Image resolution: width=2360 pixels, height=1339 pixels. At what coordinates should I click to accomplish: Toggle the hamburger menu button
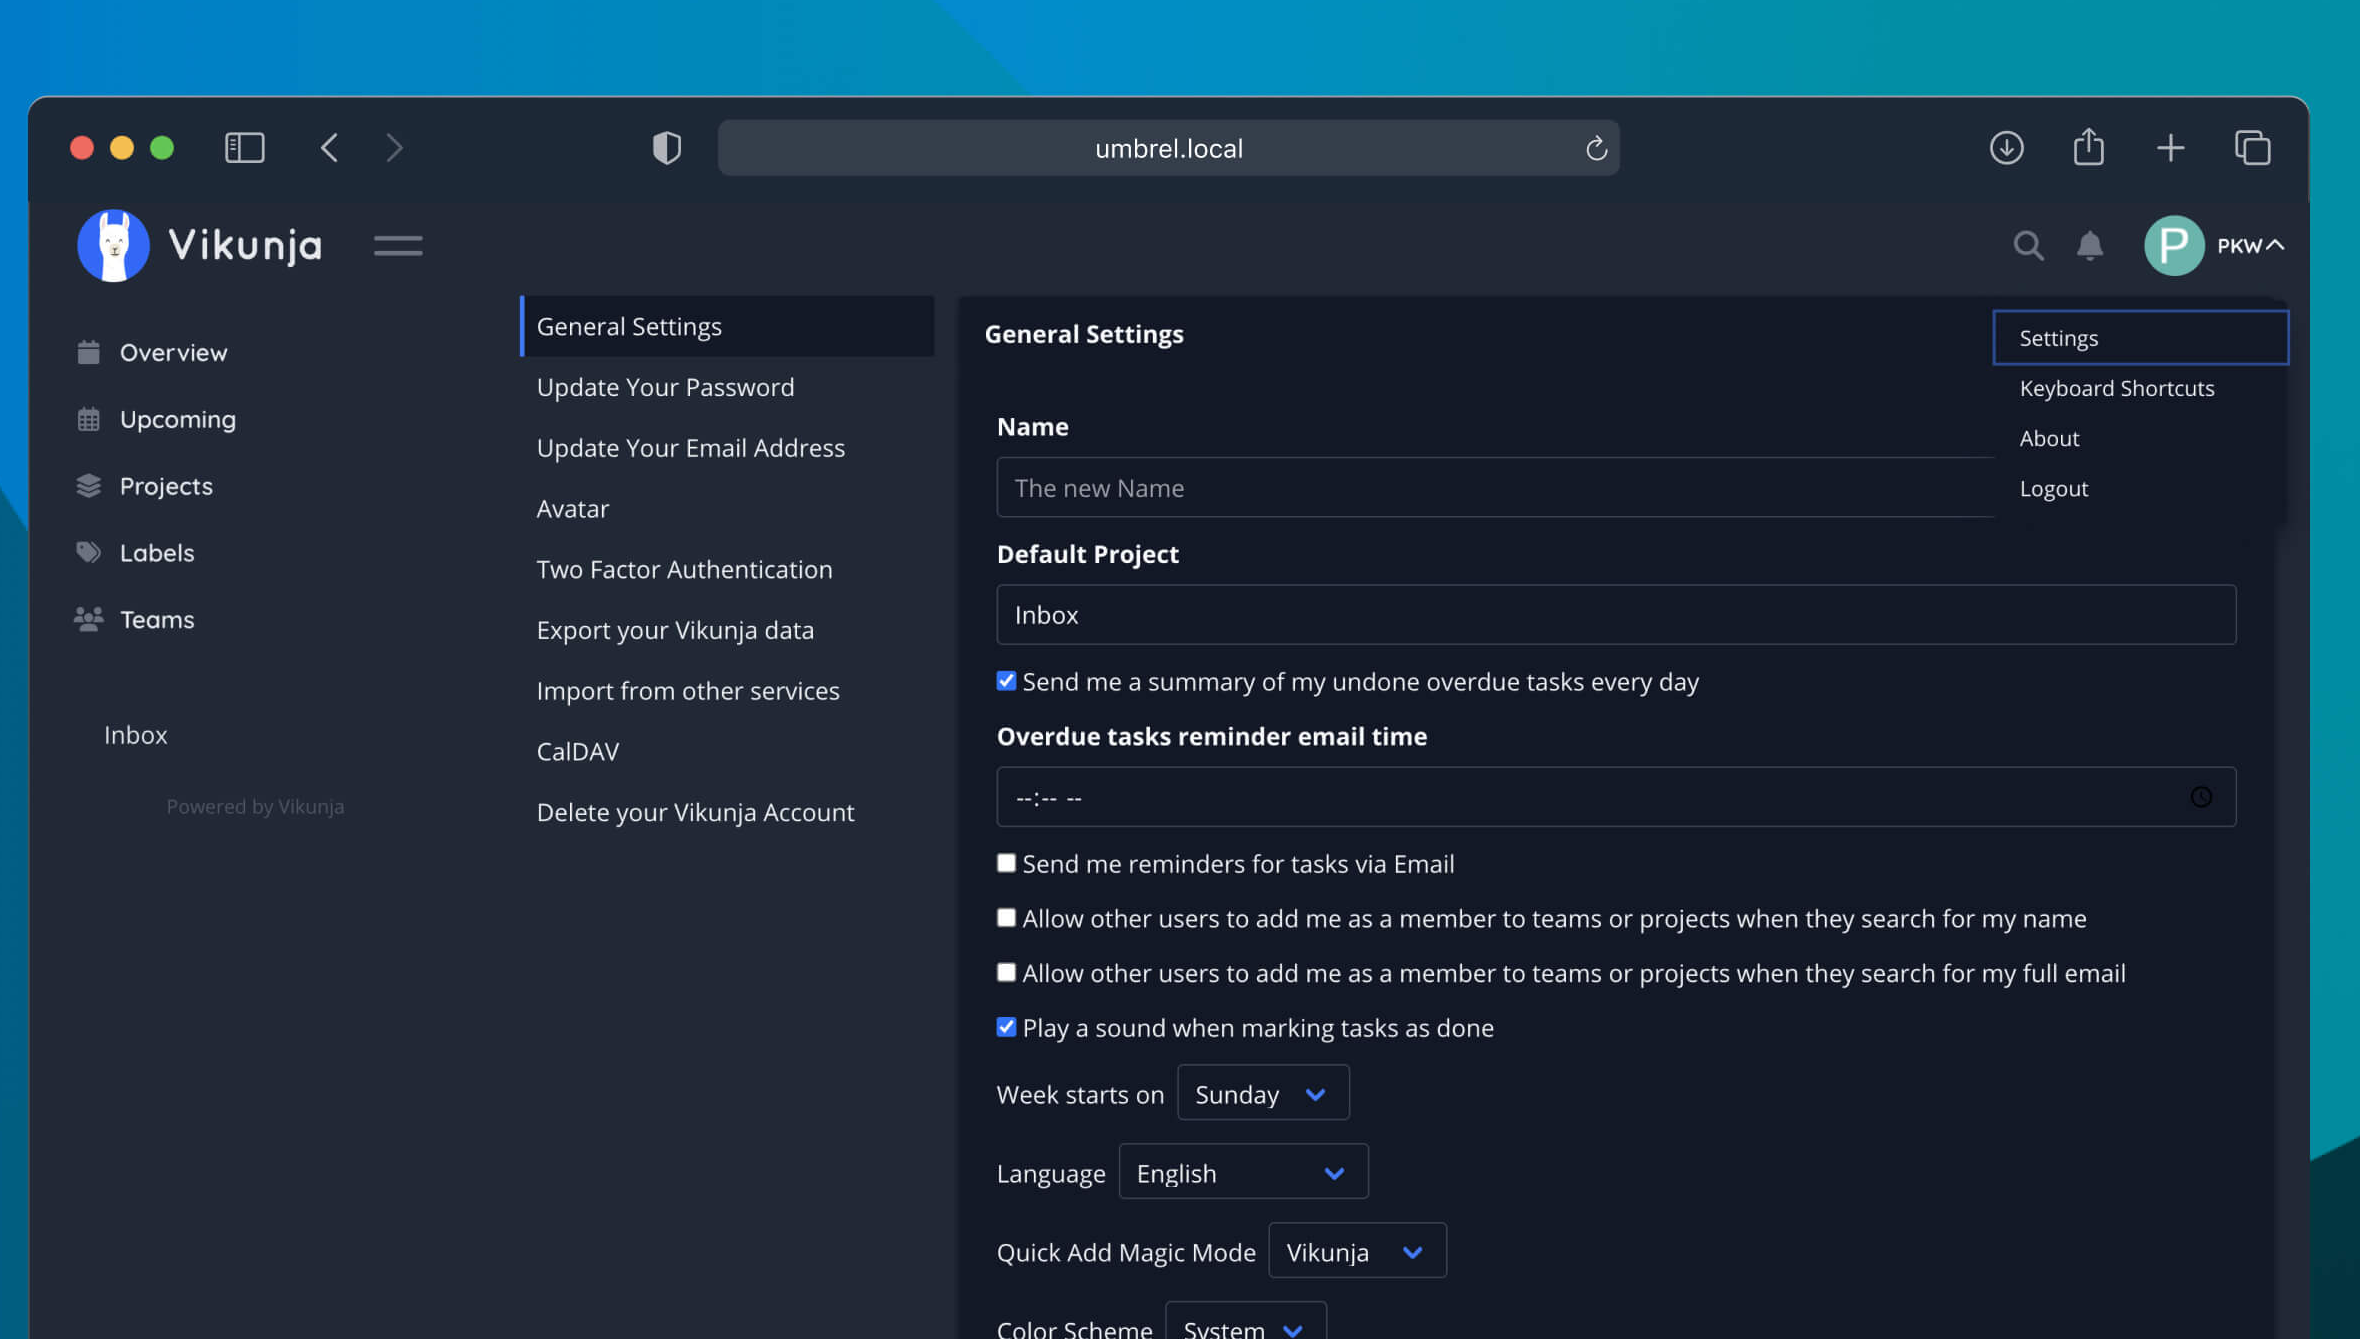398,245
